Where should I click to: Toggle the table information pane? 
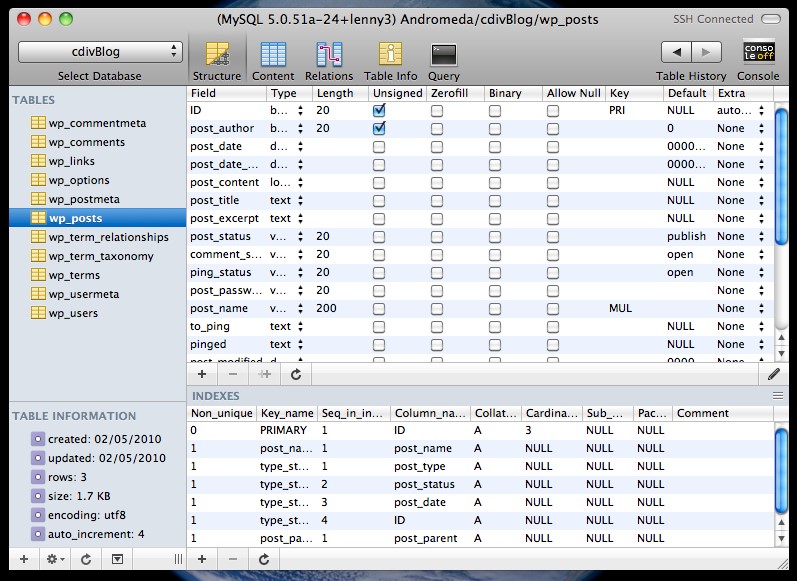(117, 559)
